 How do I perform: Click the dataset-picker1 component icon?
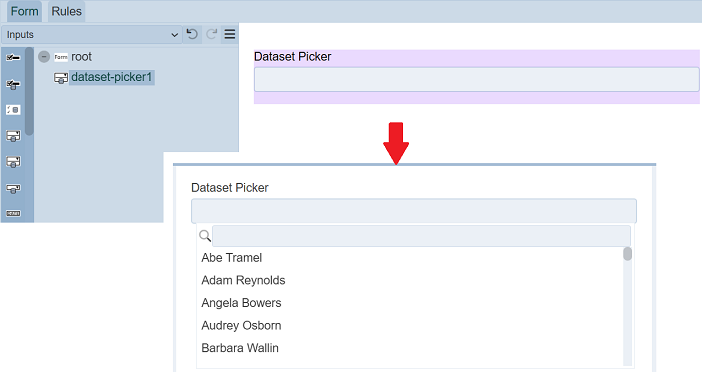[x=61, y=78]
